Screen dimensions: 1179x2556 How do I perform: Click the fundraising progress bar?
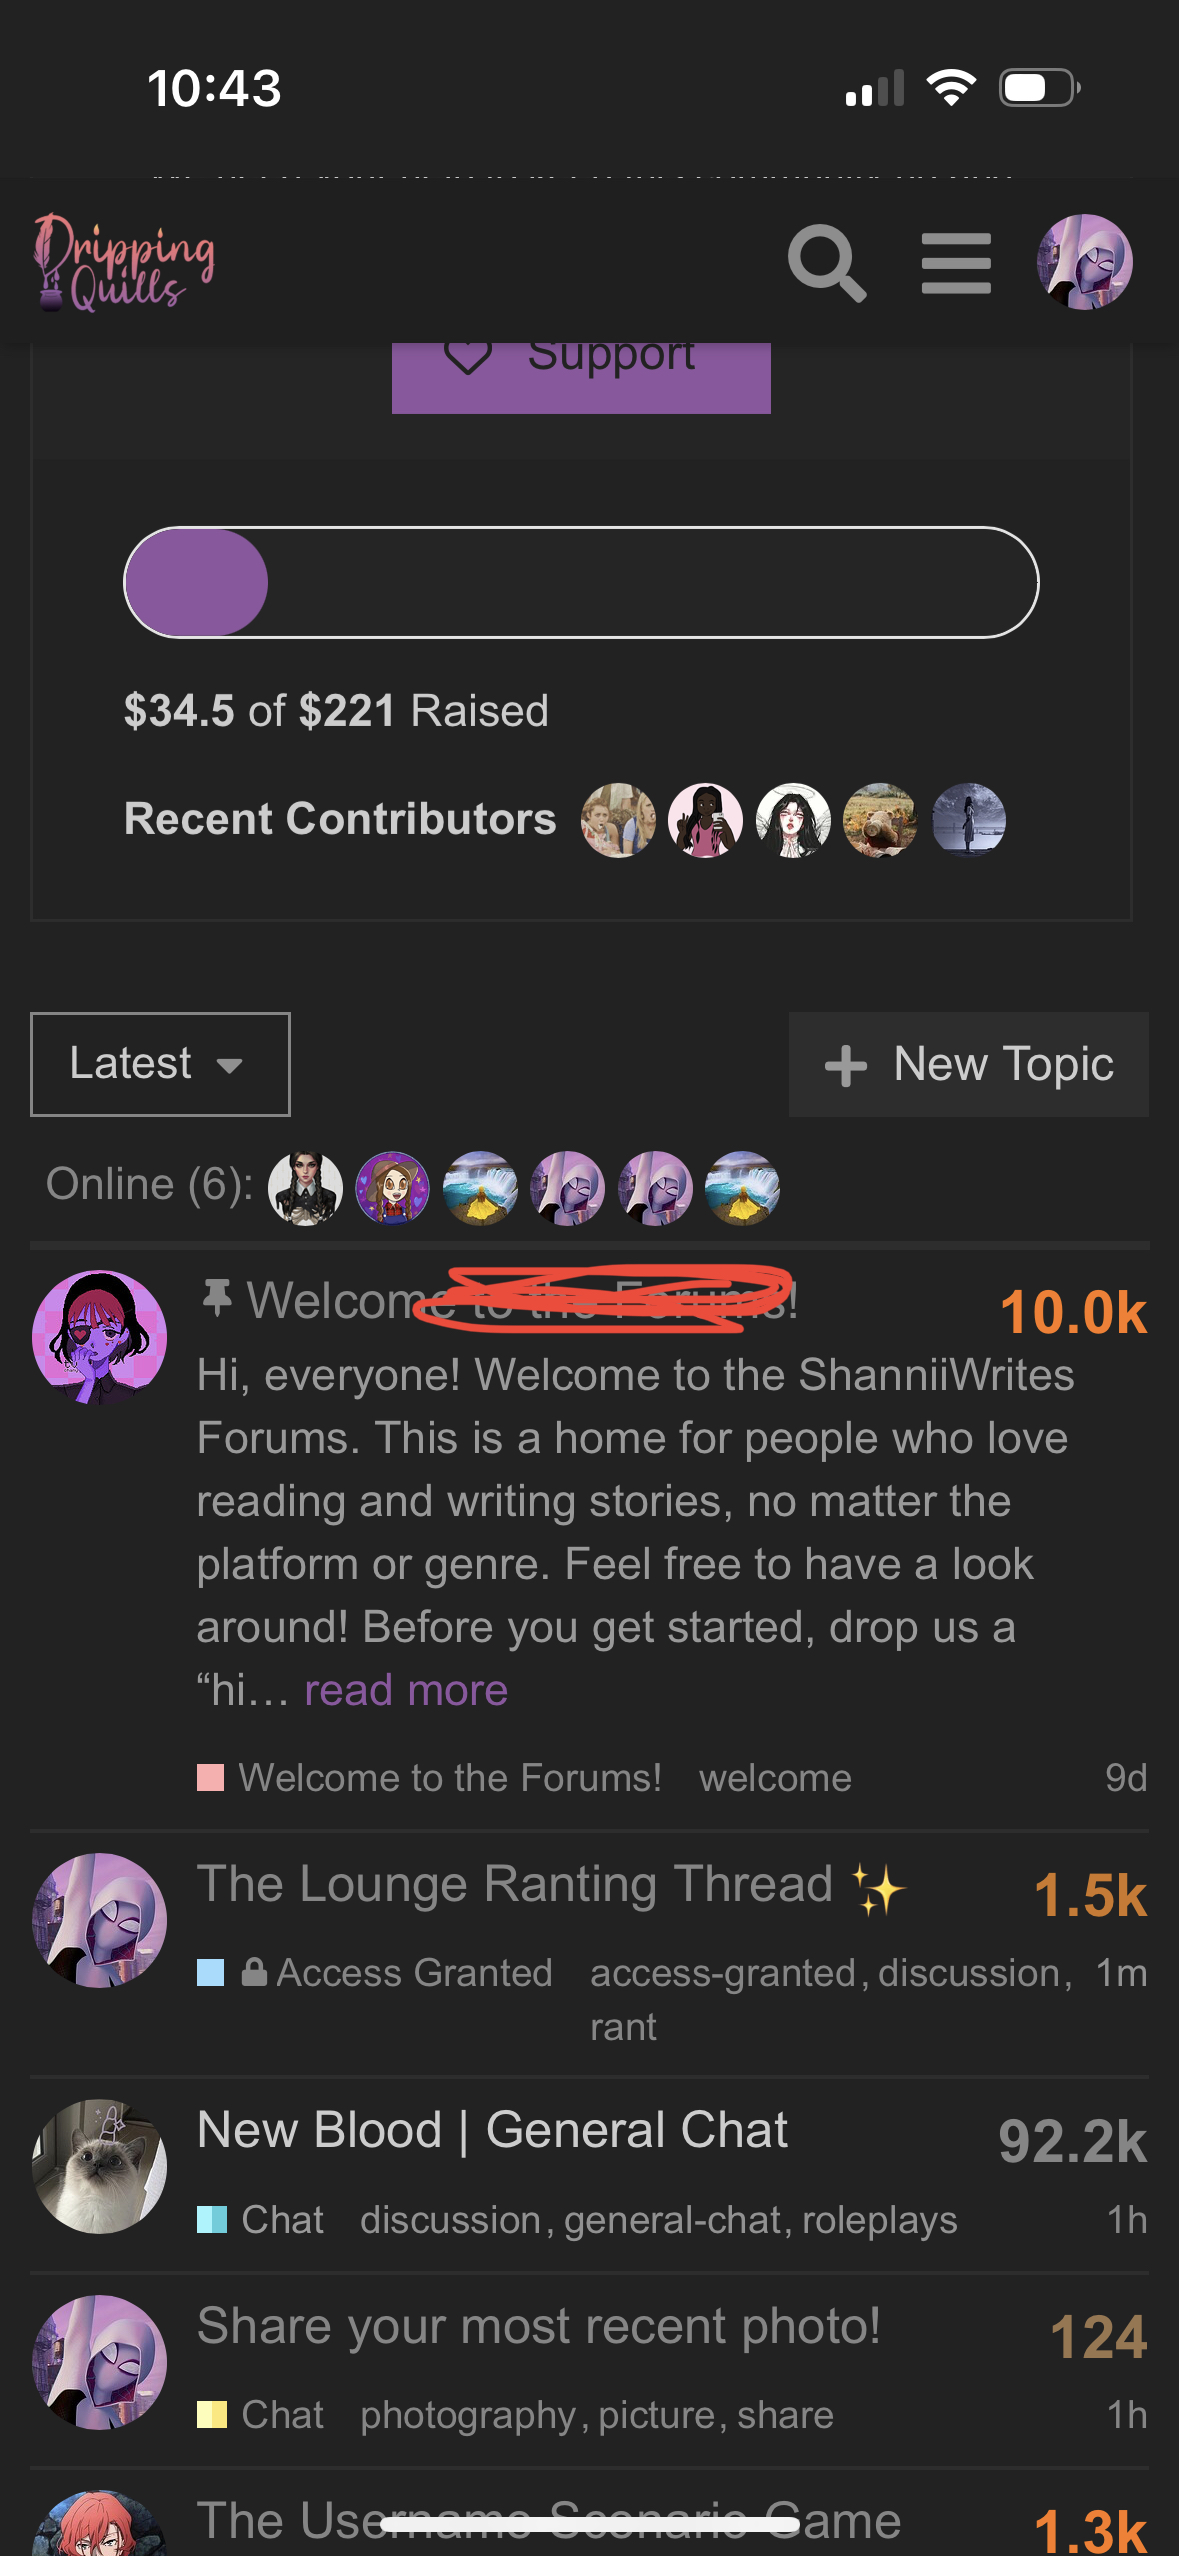[x=581, y=582]
